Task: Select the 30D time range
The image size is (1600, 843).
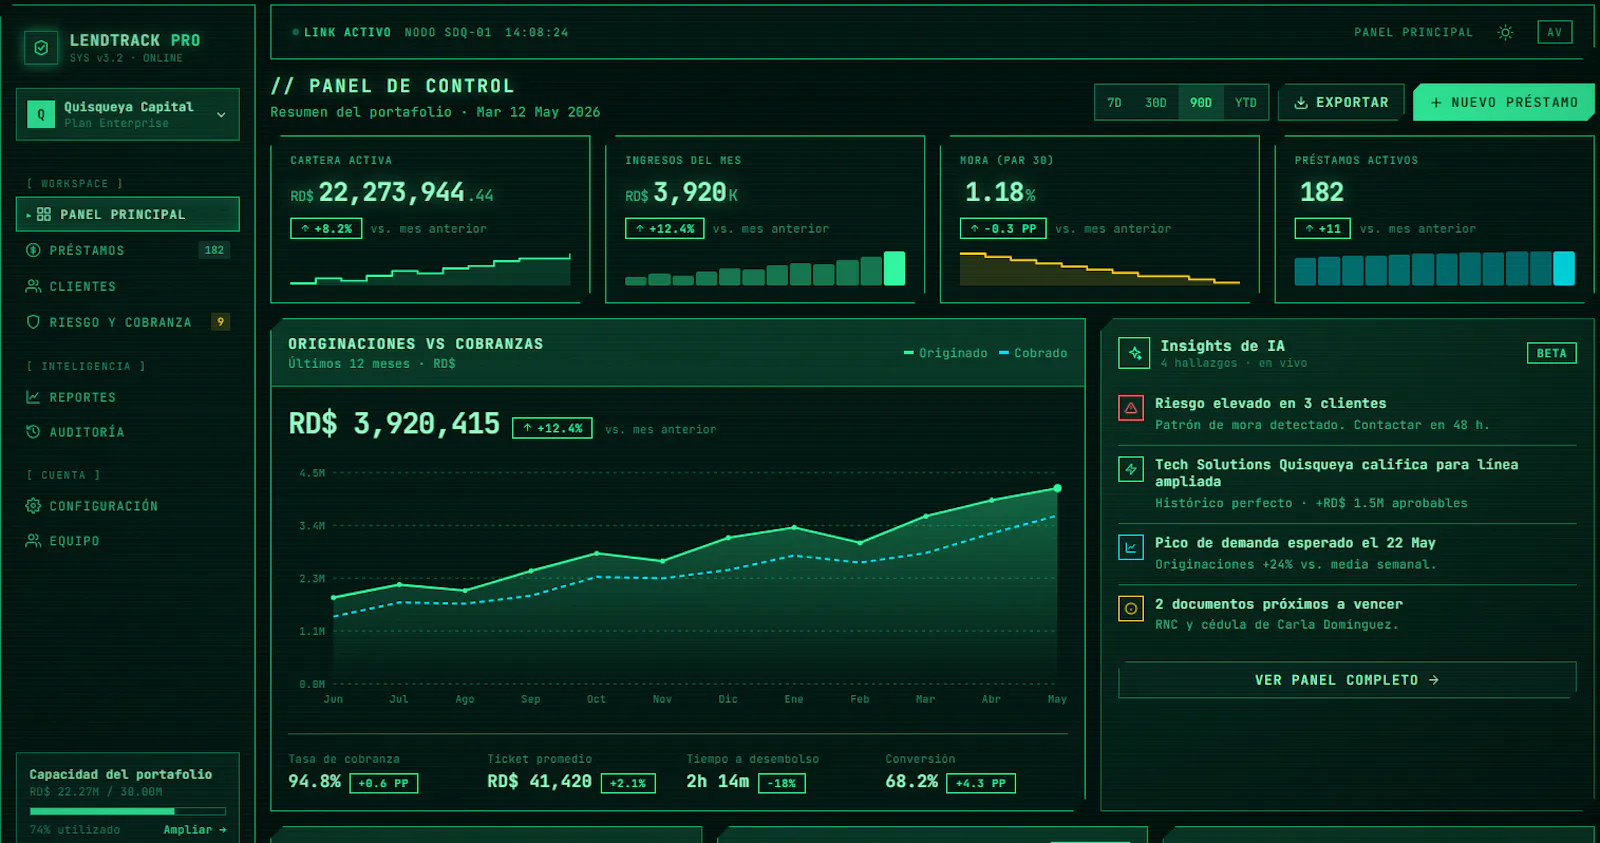Action: (1156, 103)
